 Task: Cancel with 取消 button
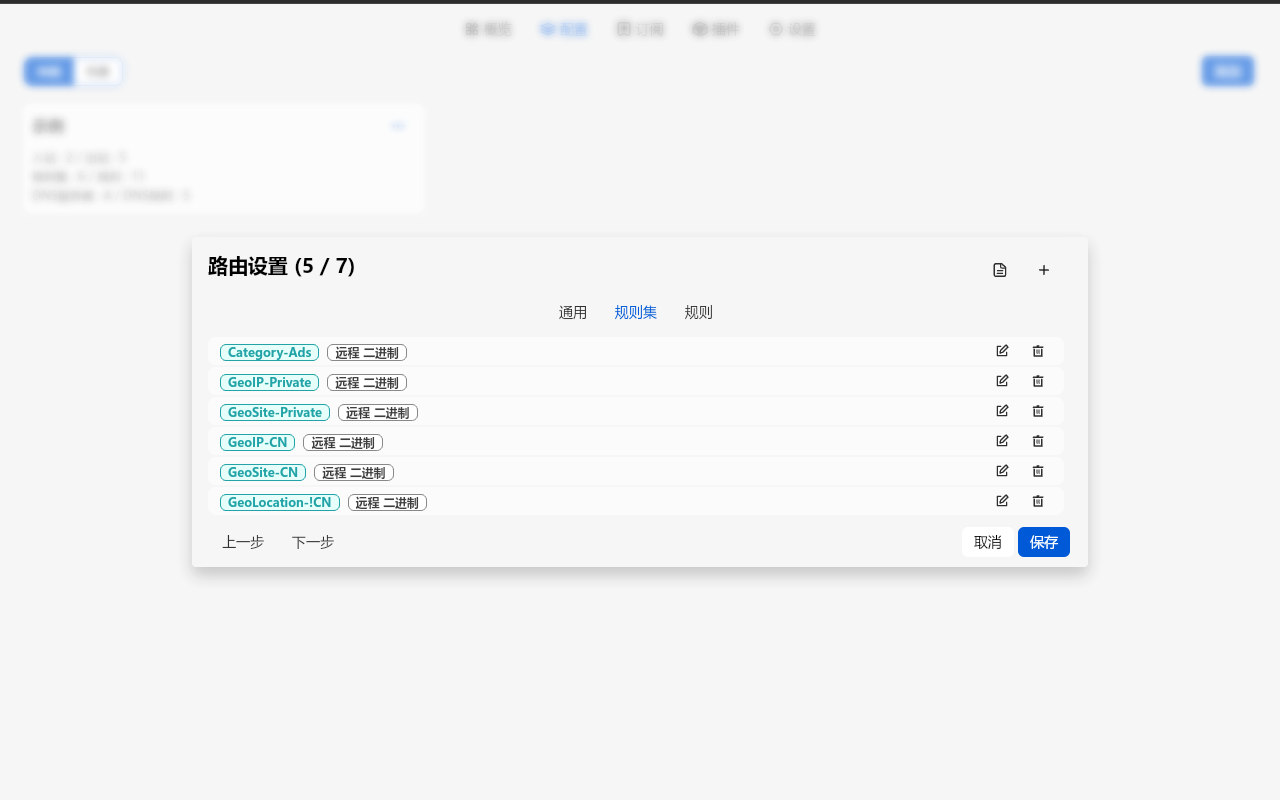point(988,542)
